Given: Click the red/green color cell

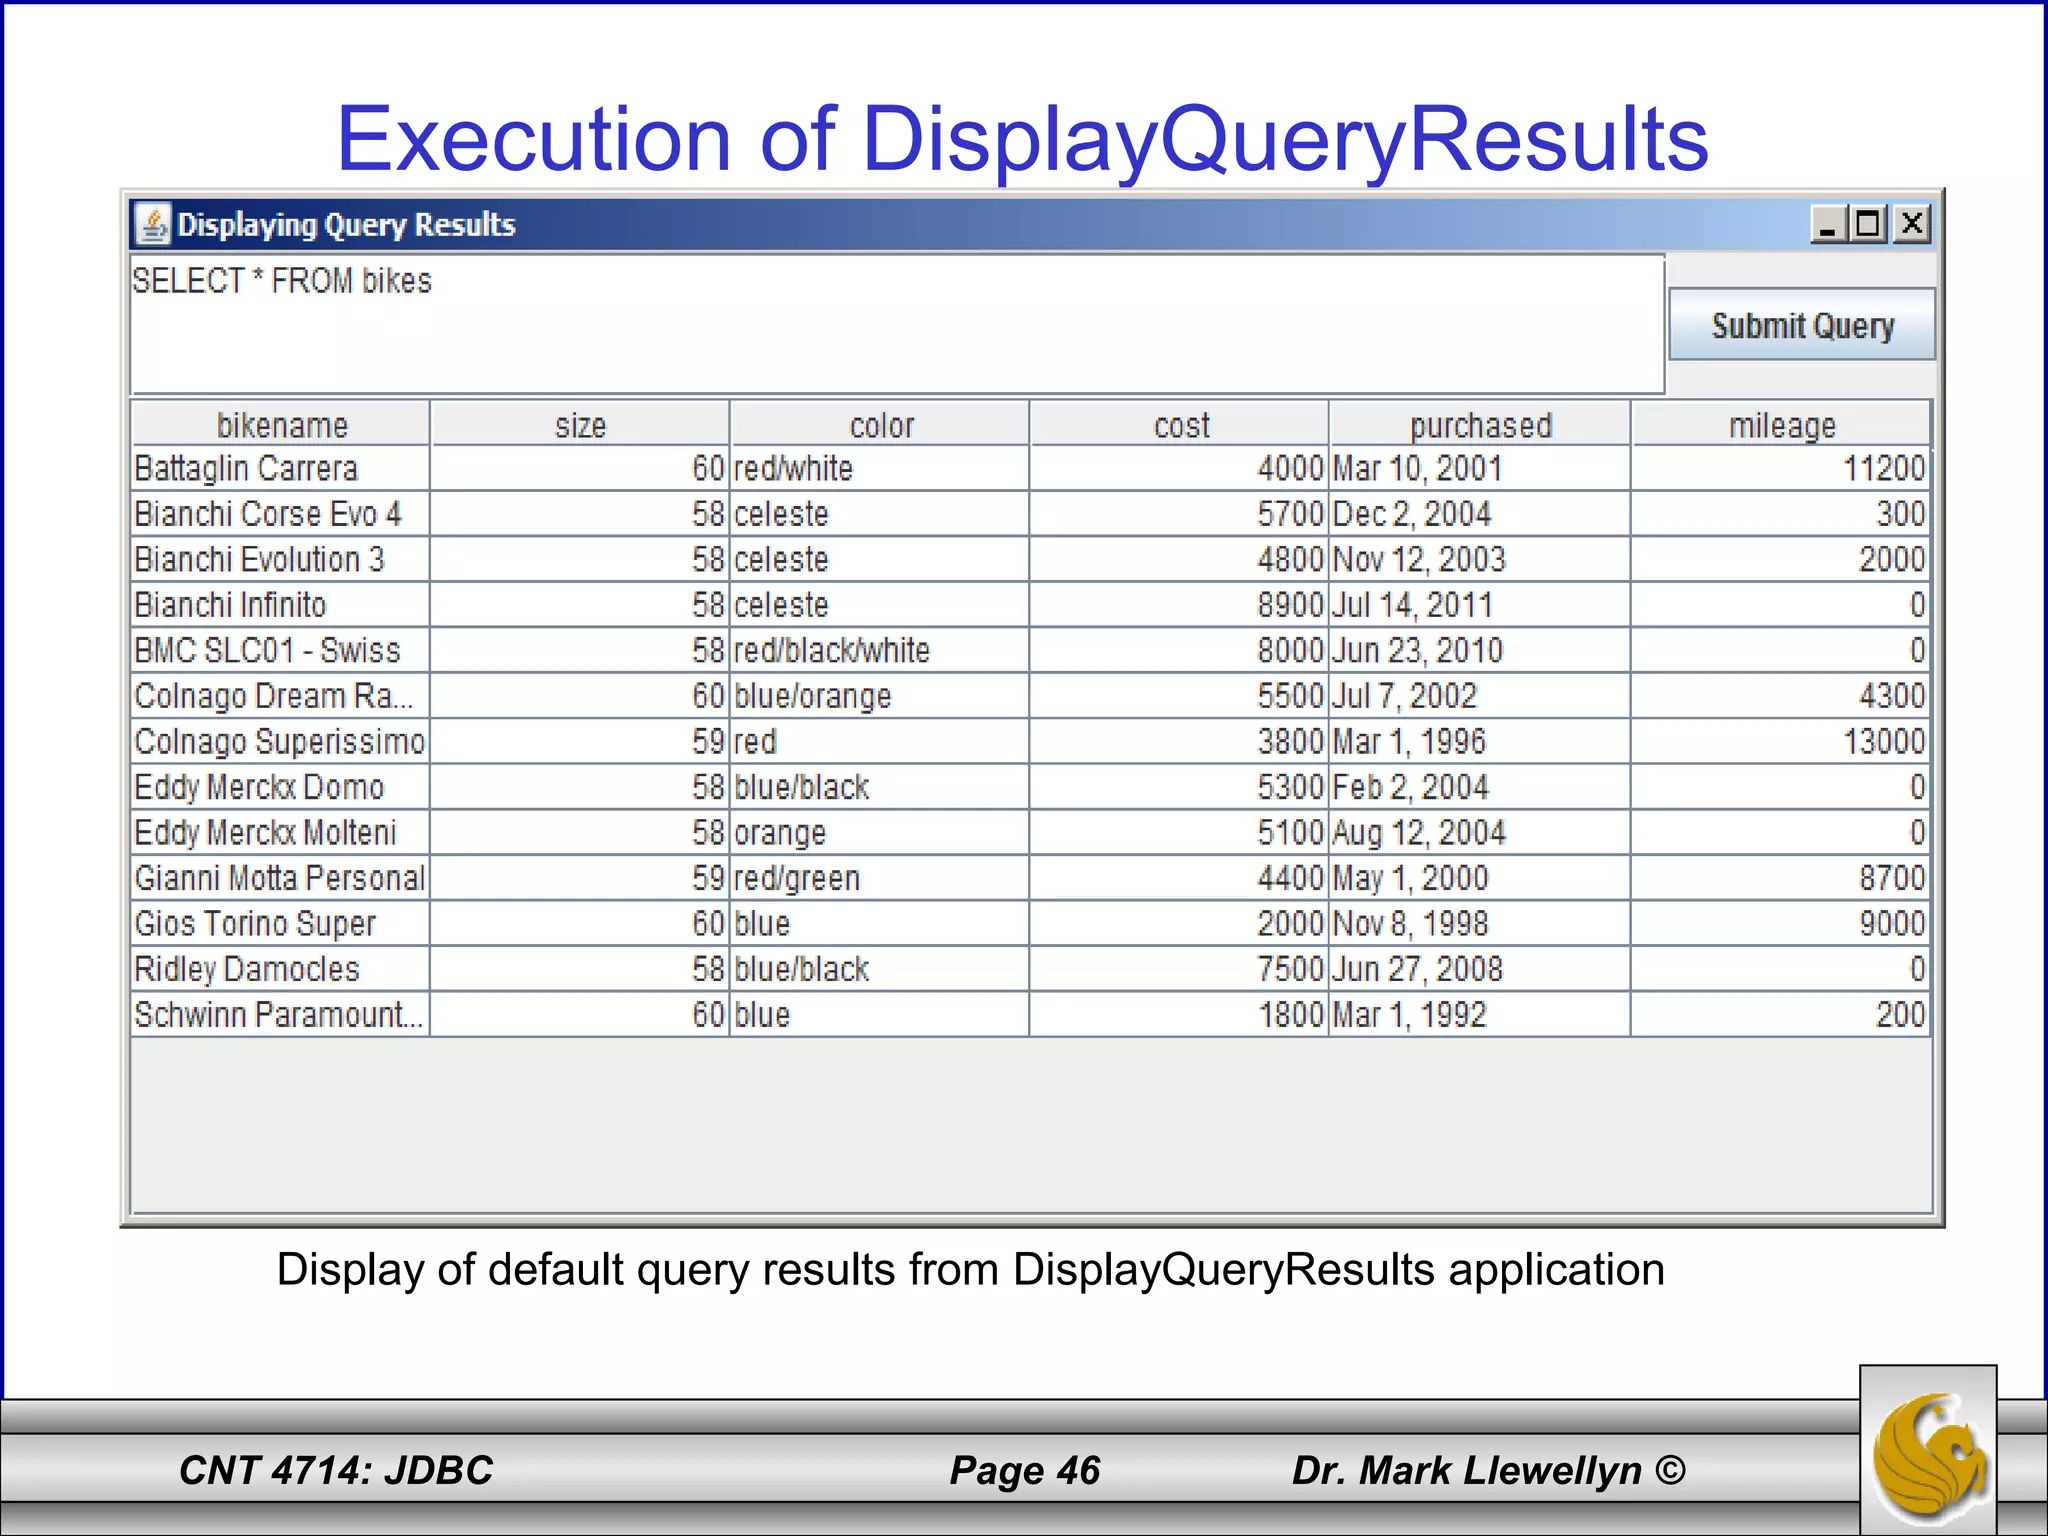Looking at the screenshot, I should pos(880,878).
